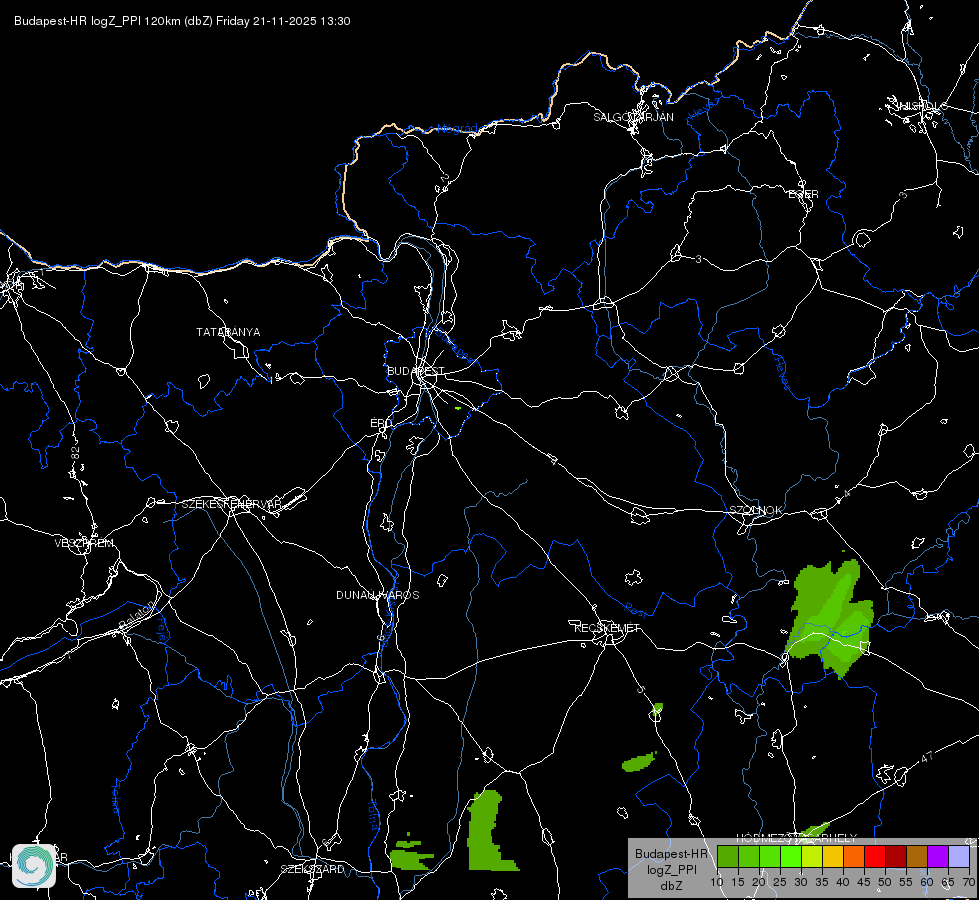Select the 25-30 dBZ legend swatch
The height and width of the screenshot is (900, 979).
(x=791, y=857)
